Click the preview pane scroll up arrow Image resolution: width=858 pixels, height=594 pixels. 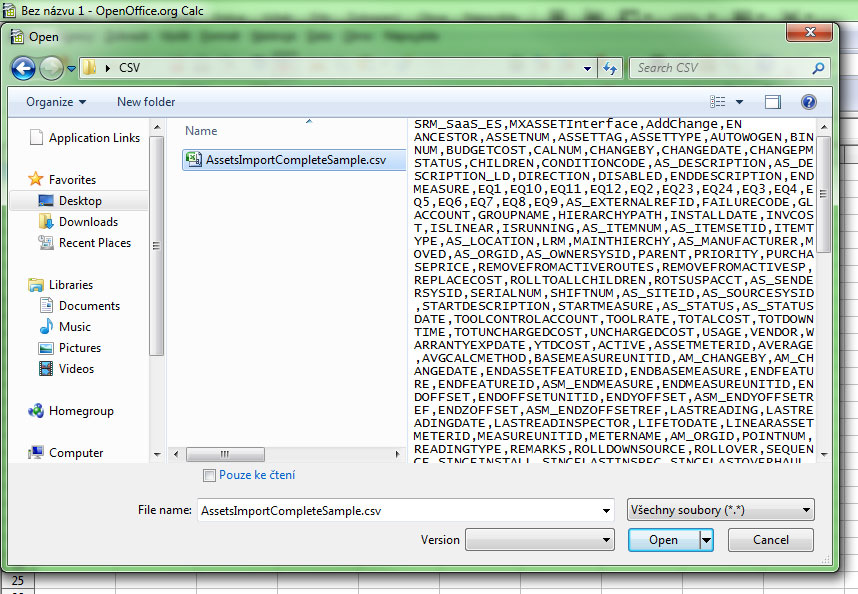coord(824,127)
